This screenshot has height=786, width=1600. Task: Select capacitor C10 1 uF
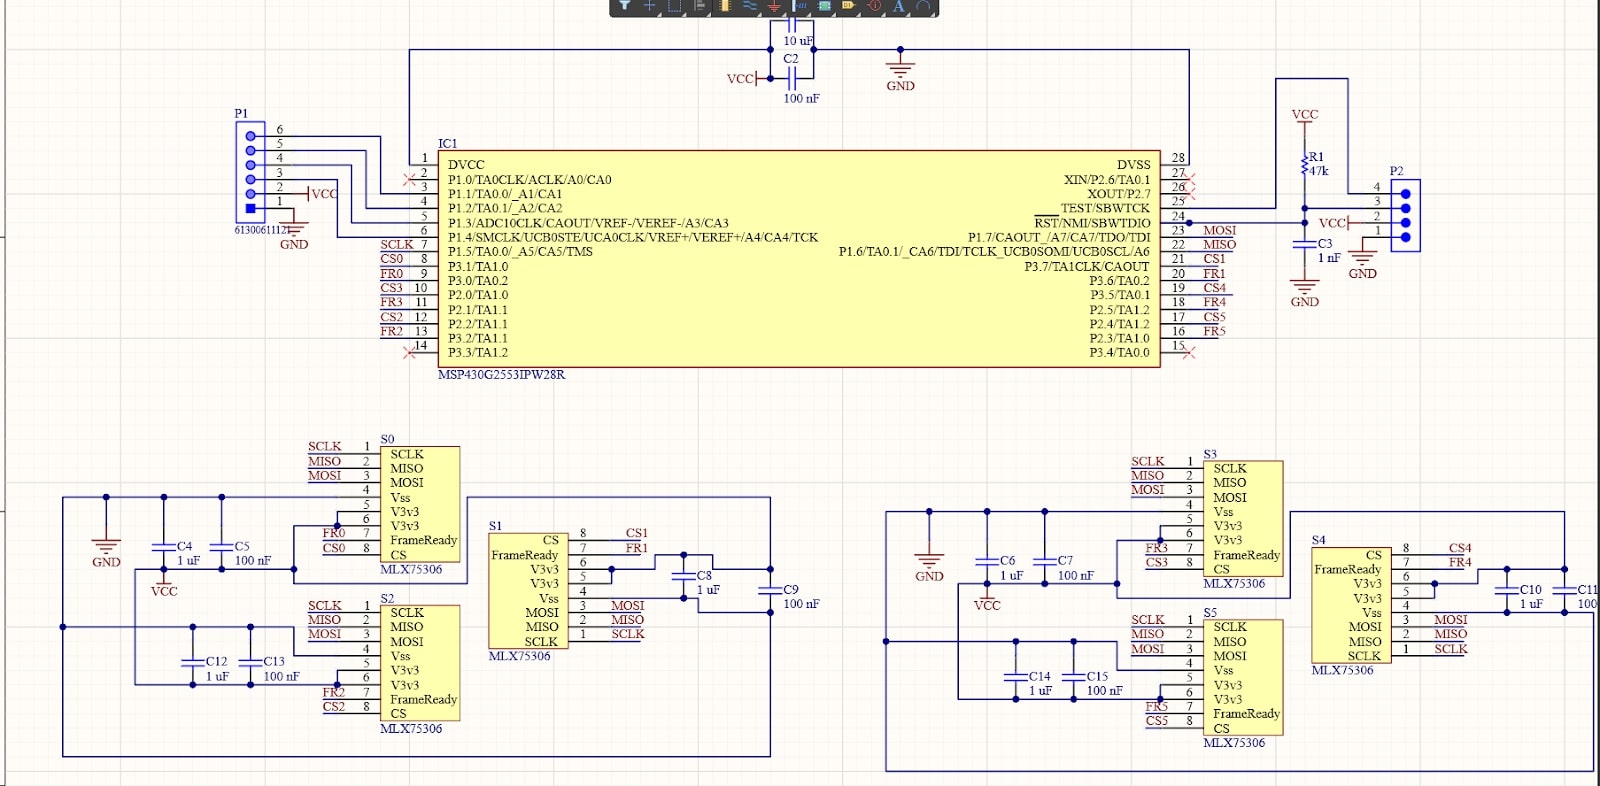(1507, 590)
